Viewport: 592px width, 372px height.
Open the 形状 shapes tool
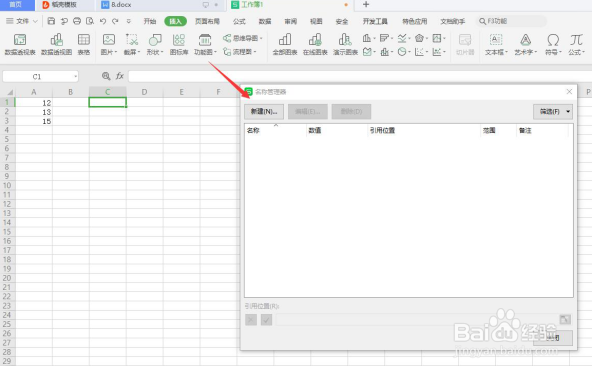155,44
